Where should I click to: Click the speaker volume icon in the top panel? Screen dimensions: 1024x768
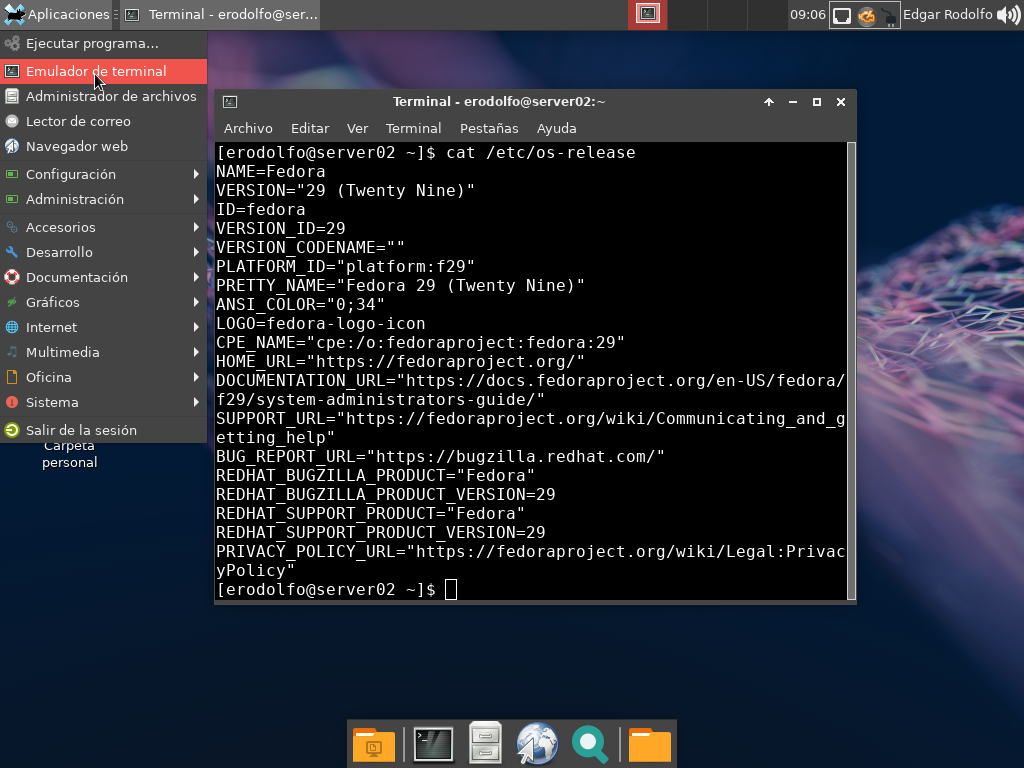coord(1008,14)
